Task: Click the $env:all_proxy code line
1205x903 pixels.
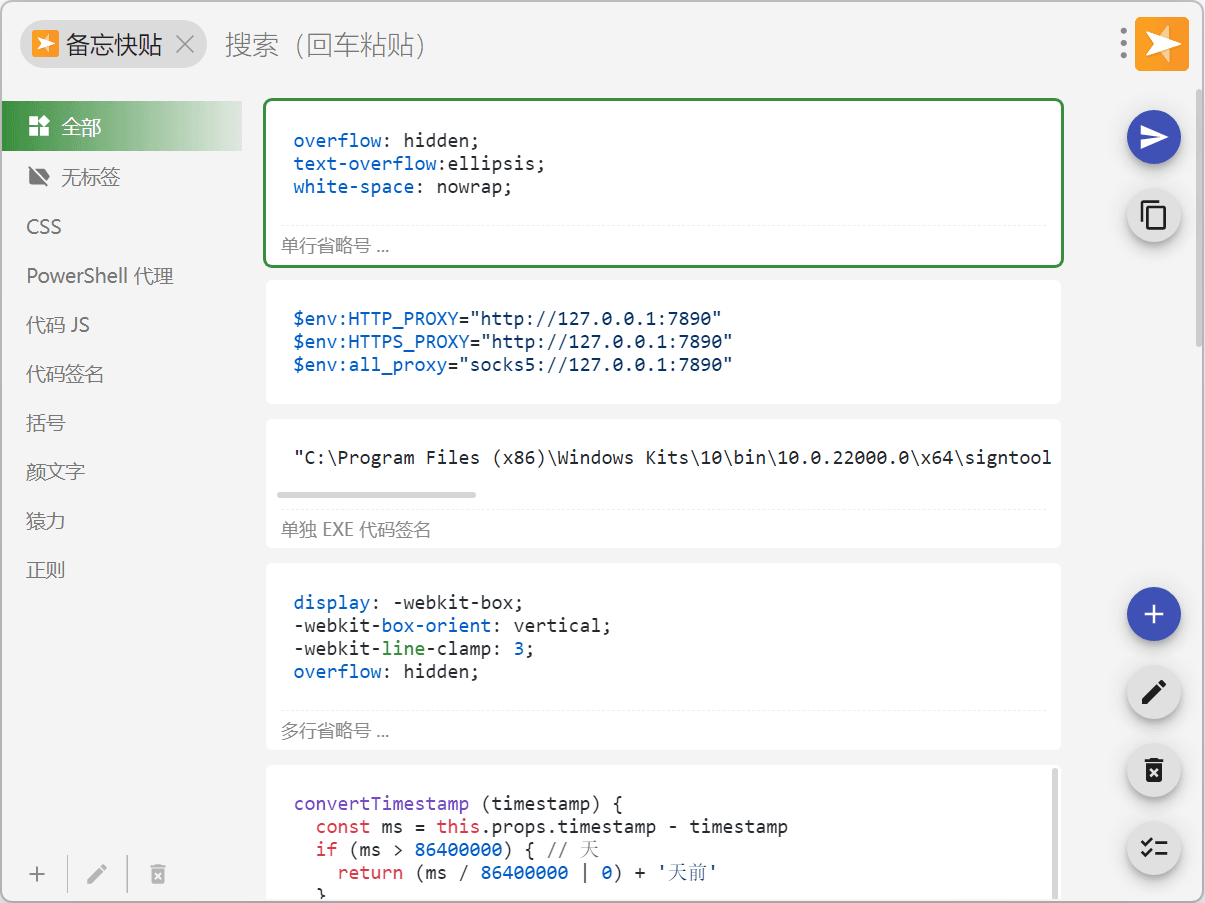Action: 513,365
